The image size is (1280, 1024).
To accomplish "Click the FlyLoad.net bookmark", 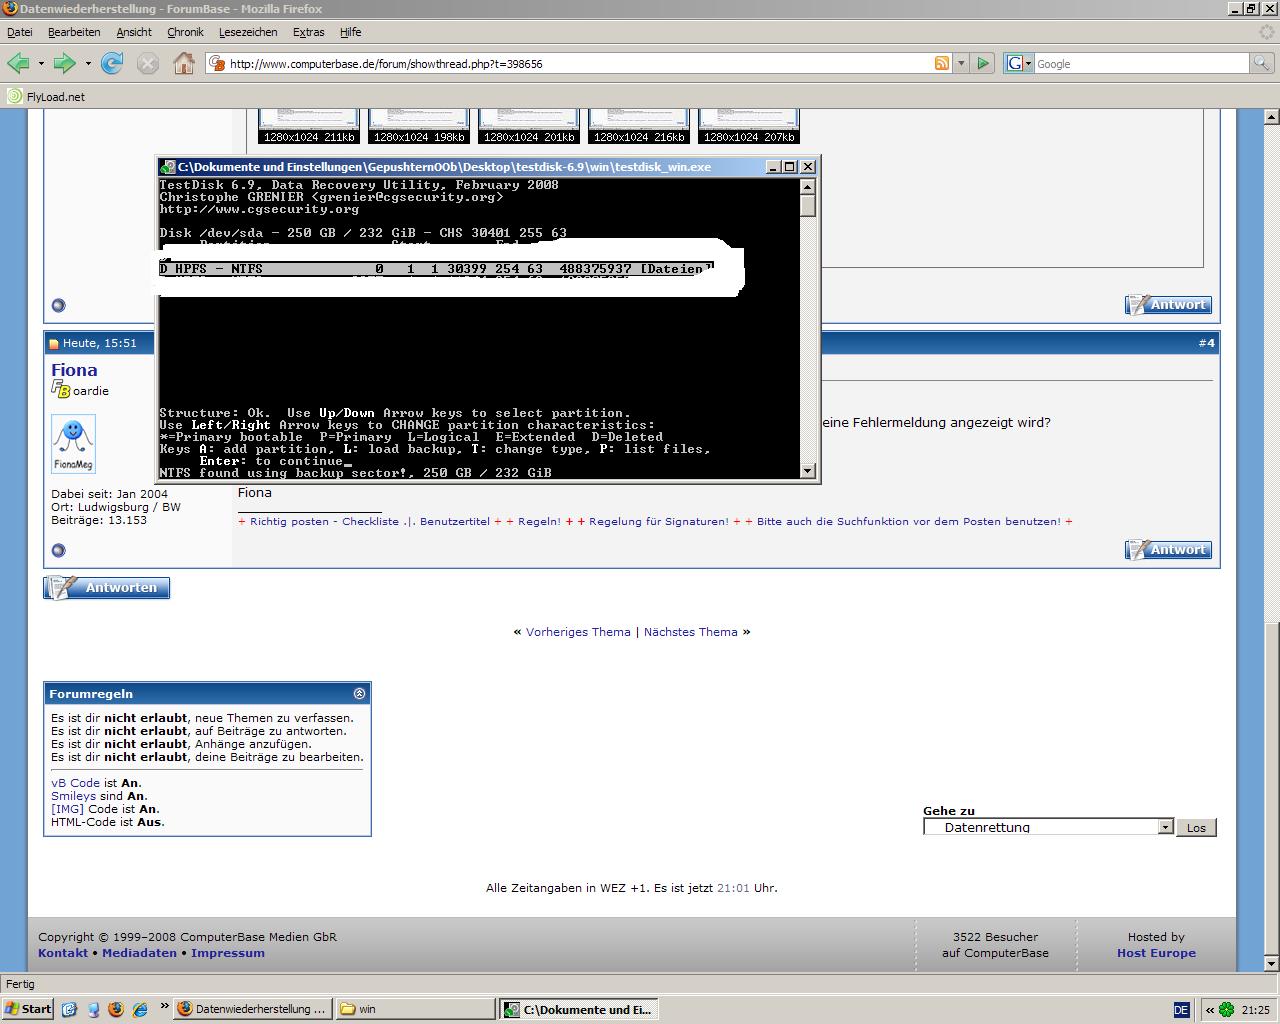I will (x=46, y=97).
